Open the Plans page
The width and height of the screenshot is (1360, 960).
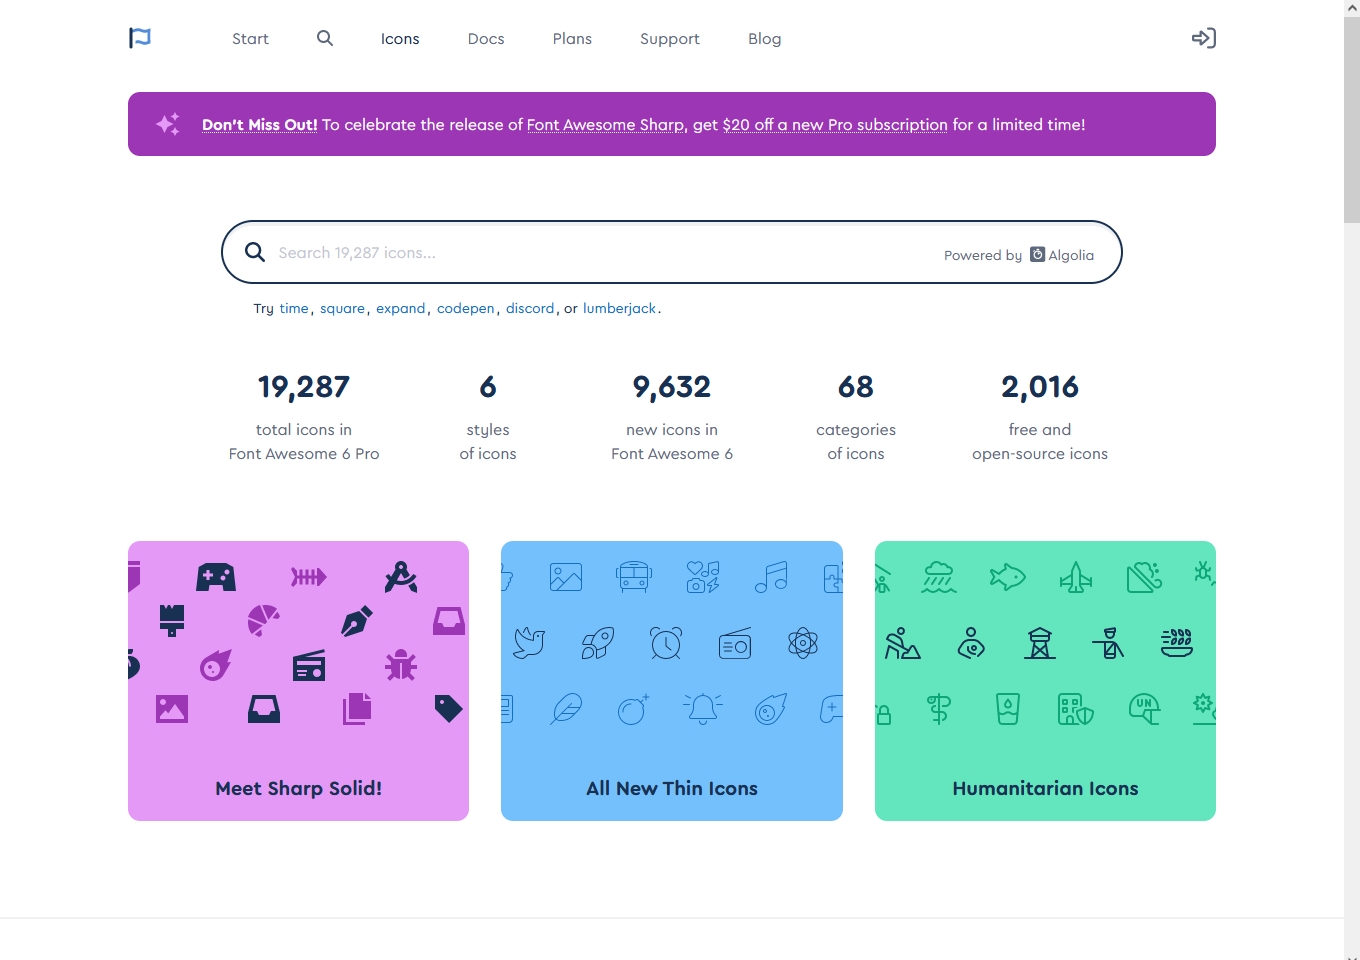[572, 39]
